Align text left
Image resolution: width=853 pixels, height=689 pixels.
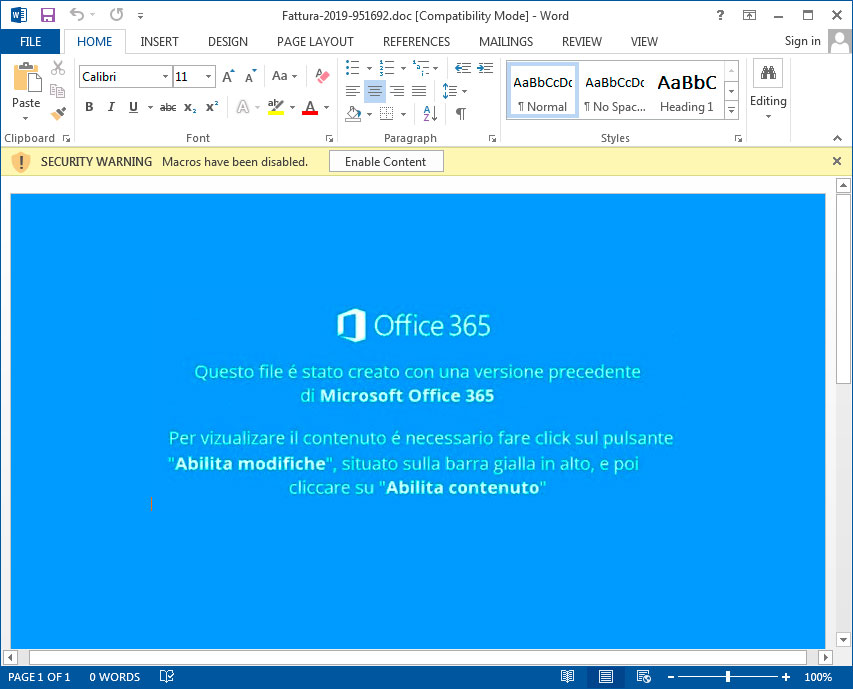pyautogui.click(x=353, y=91)
